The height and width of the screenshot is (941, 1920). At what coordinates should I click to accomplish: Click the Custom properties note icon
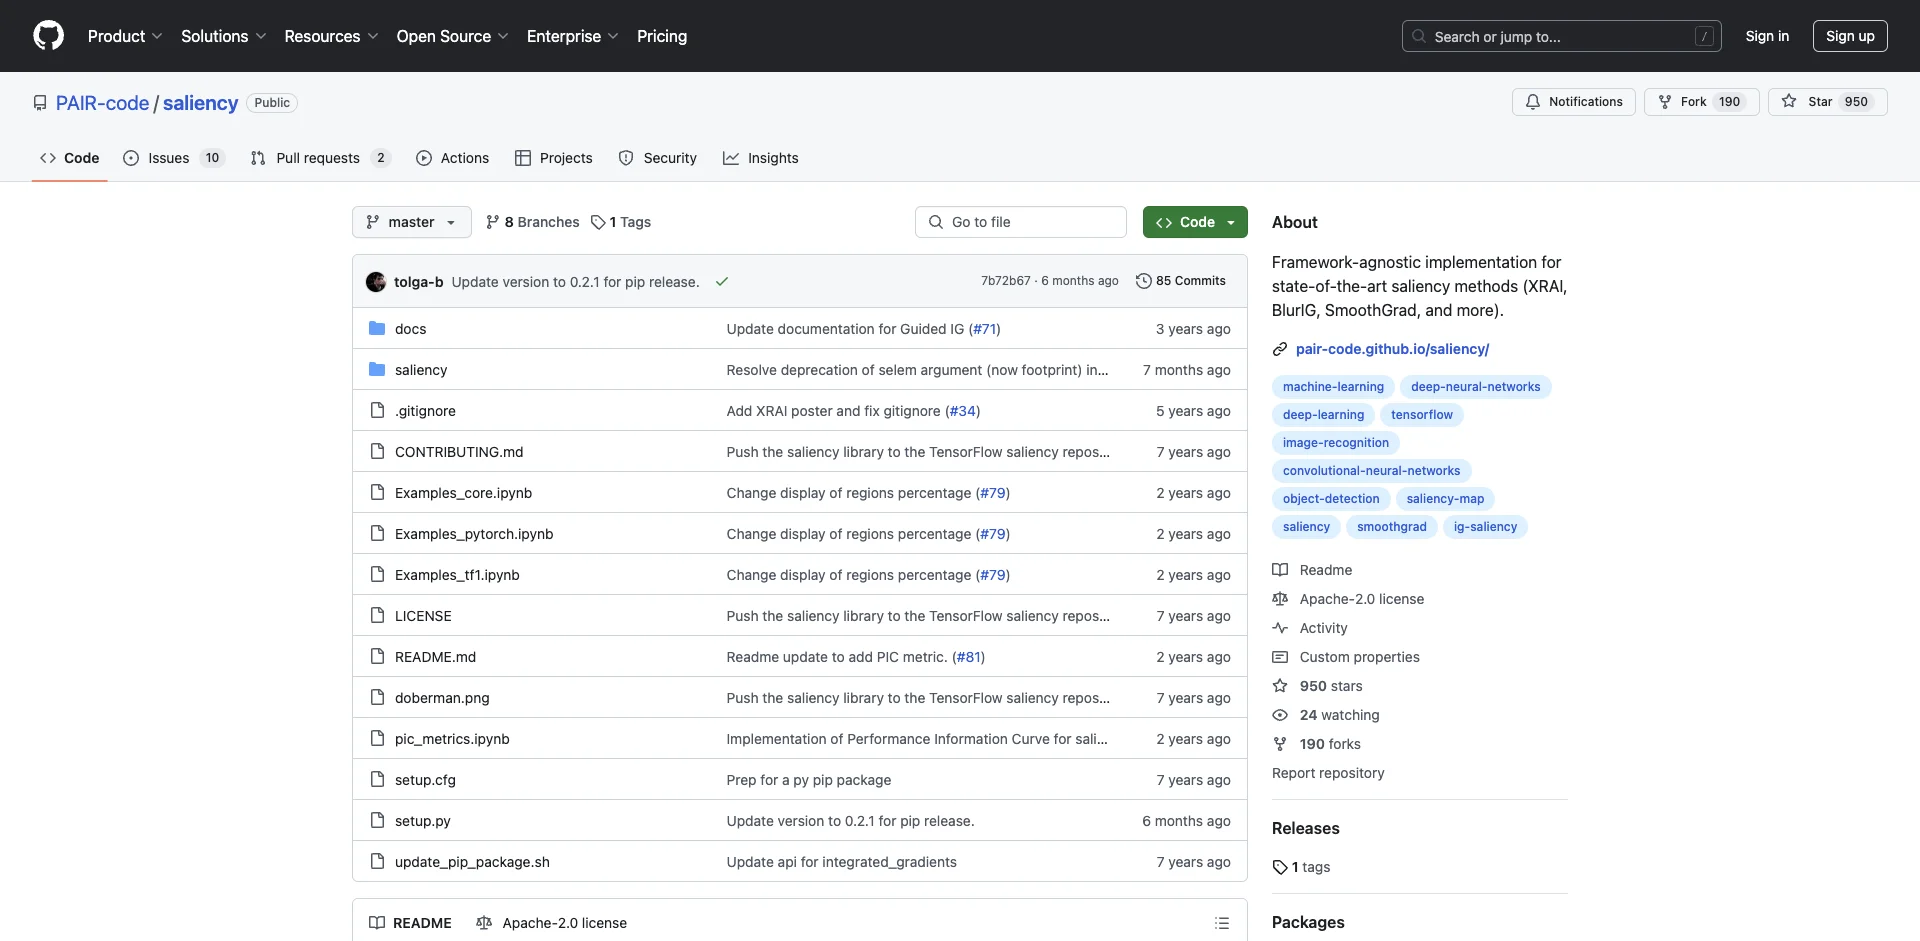[x=1280, y=657]
